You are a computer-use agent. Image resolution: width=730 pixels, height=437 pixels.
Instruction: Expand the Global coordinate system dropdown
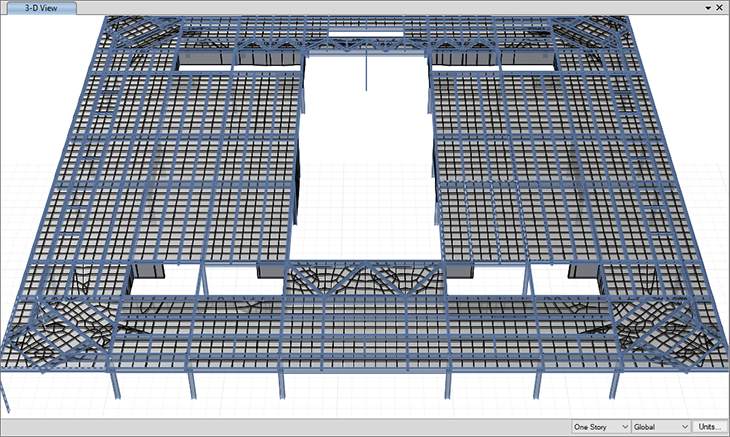tap(661, 427)
